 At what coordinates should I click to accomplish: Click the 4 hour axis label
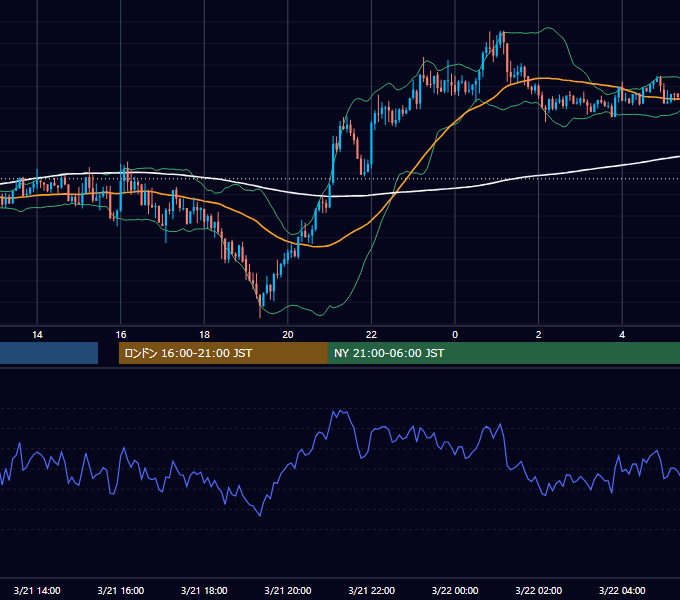[622, 335]
